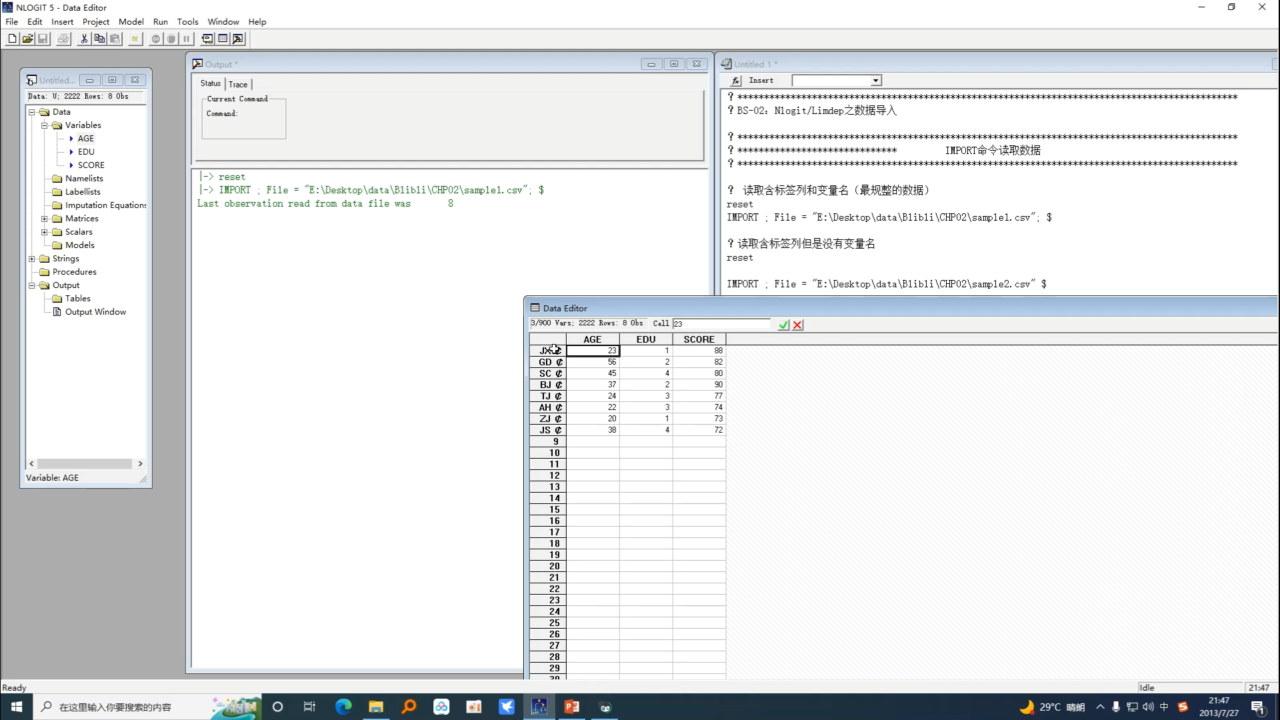
Task: Click SCORE cell with value 90
Action: pos(699,385)
